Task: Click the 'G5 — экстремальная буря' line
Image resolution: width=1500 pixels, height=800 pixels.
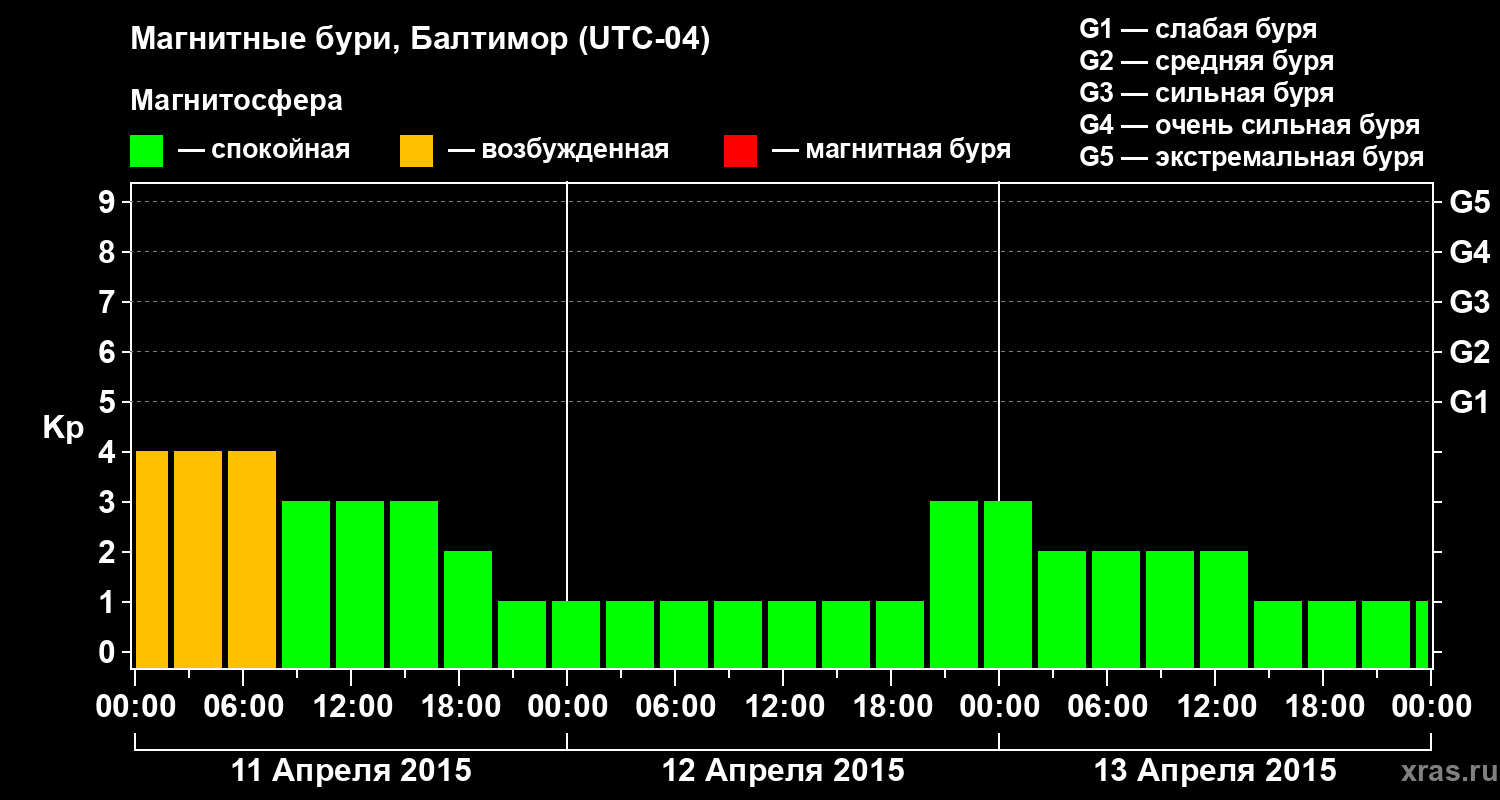Action: (1252, 158)
